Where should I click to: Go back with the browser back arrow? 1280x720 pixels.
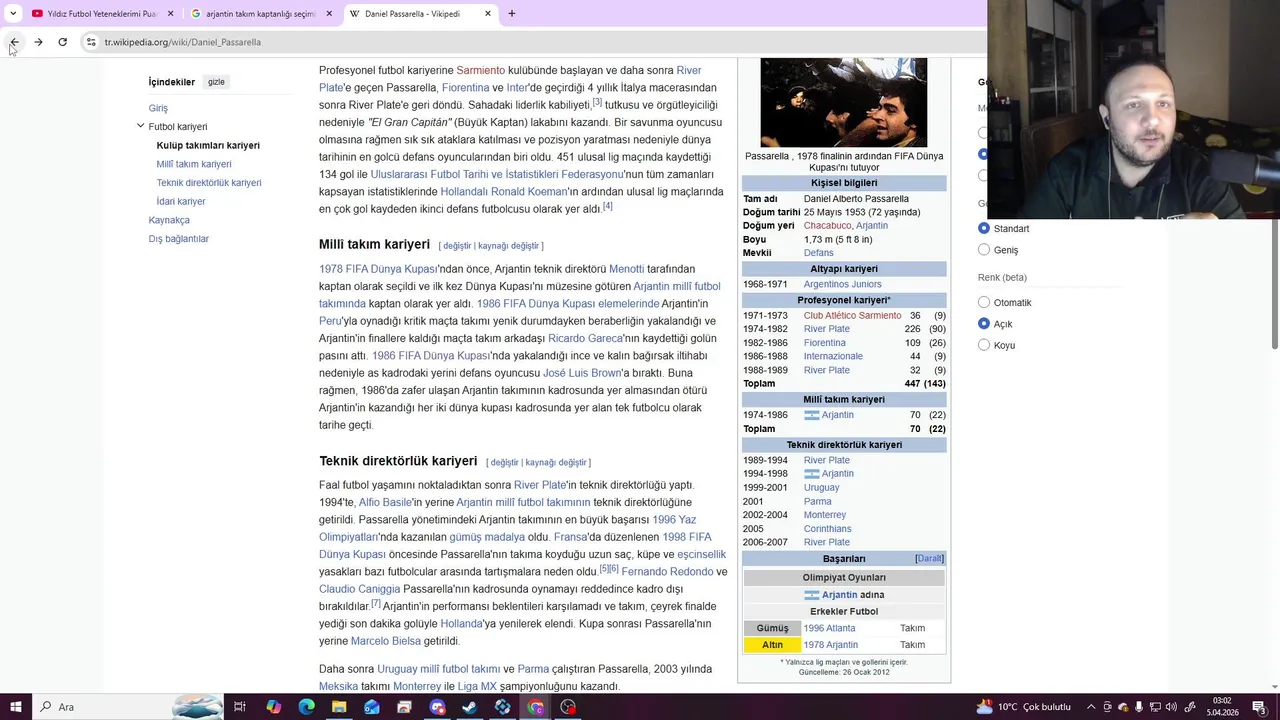(x=14, y=42)
